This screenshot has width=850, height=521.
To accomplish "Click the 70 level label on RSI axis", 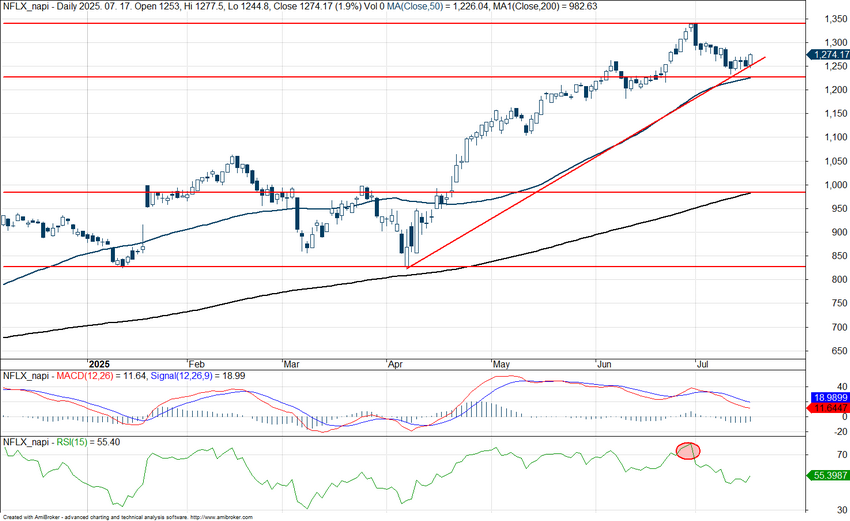I will click(842, 454).
